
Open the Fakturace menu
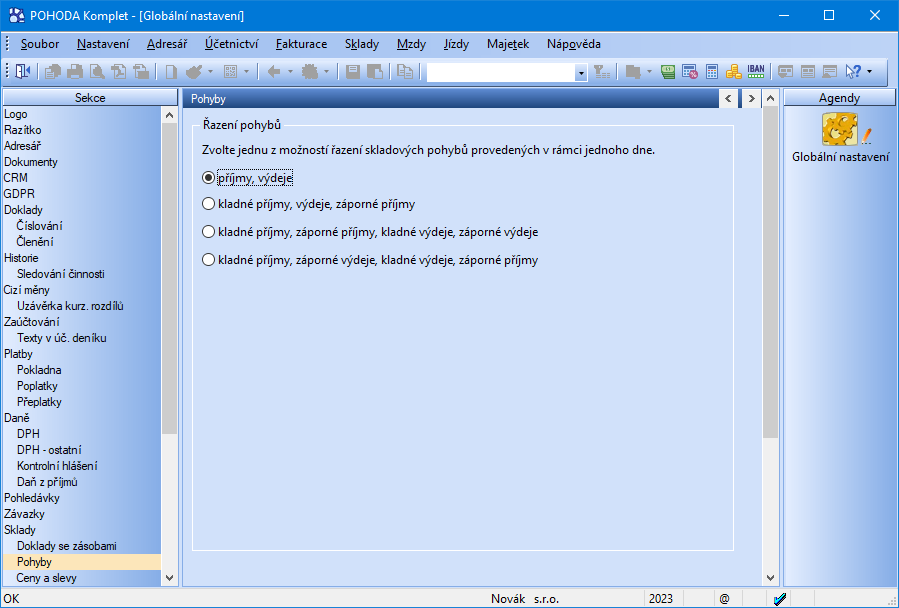click(302, 44)
